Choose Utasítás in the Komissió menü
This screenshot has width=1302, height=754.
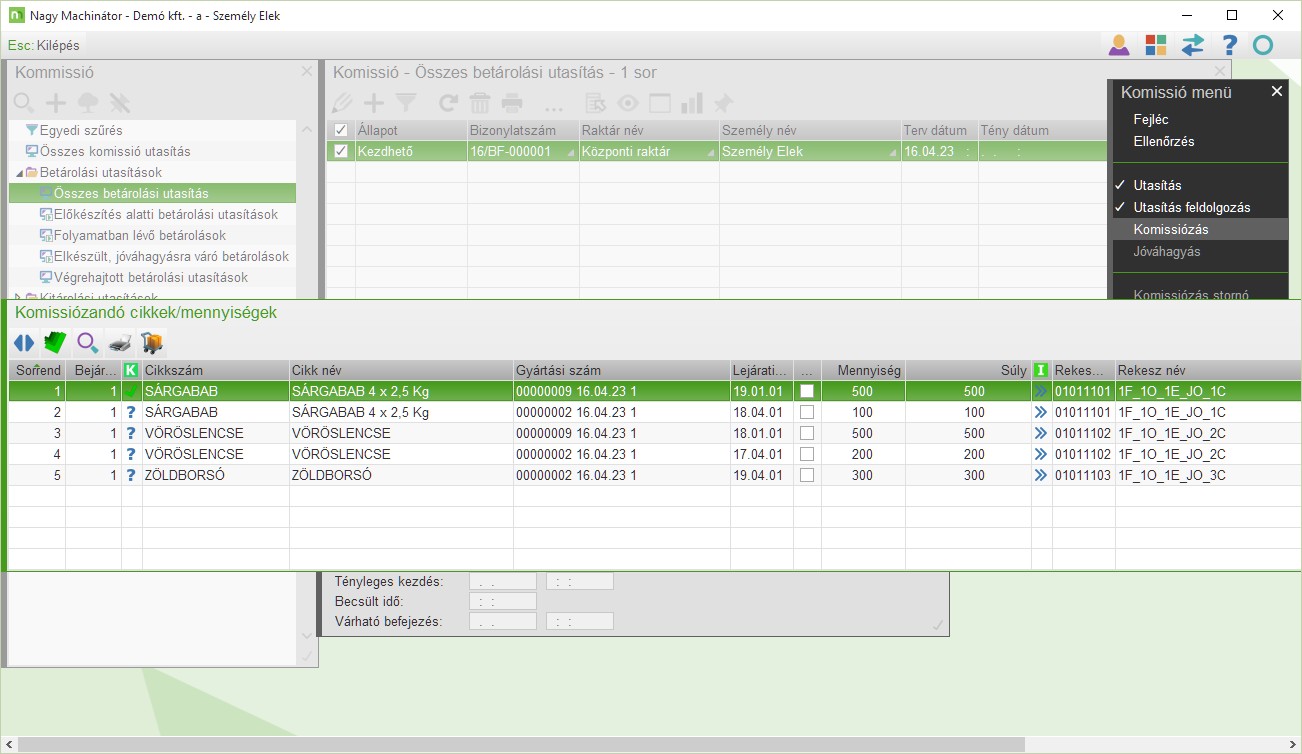coord(1158,185)
